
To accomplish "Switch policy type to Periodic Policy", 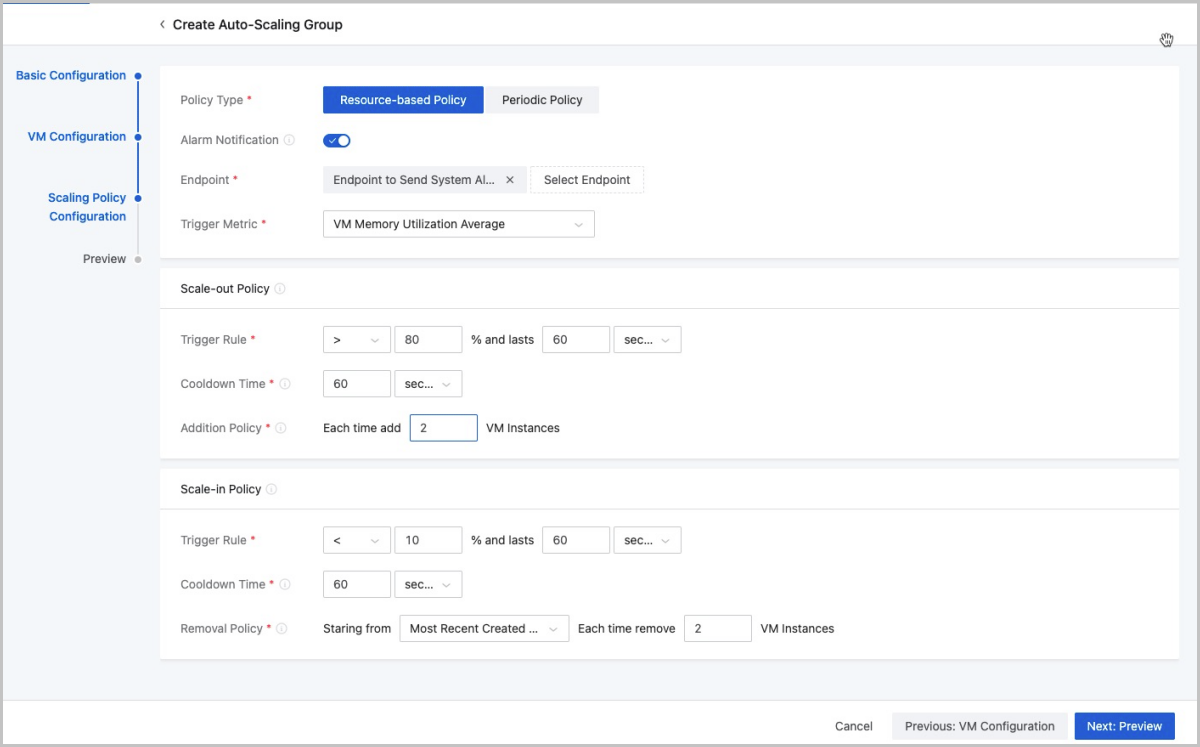I will [542, 100].
